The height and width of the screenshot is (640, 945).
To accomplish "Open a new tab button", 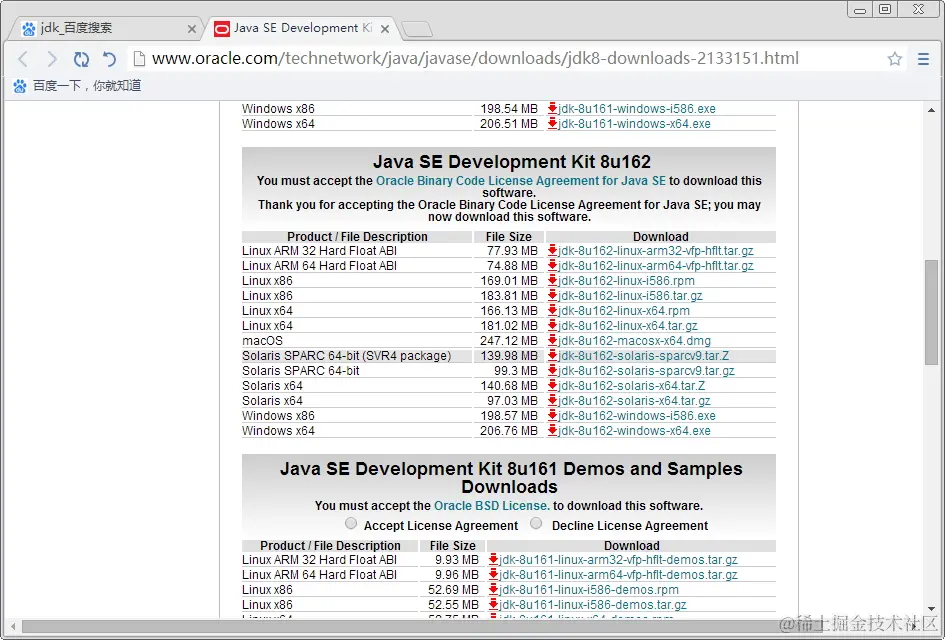I will tap(416, 28).
